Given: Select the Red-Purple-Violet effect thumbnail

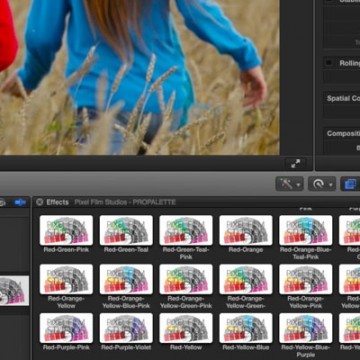Looking at the screenshot, I should [126, 328].
